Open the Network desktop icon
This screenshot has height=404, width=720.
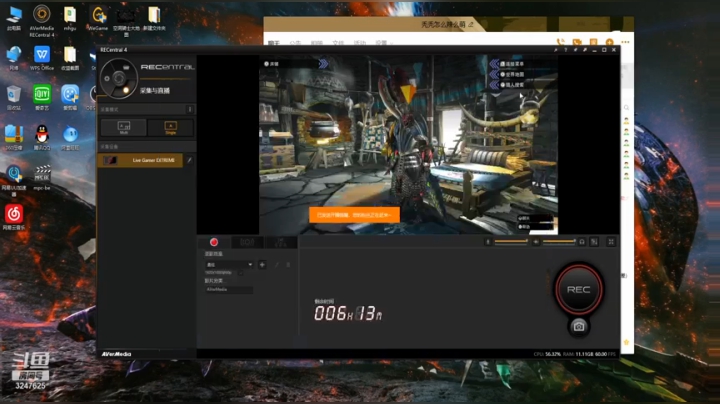coord(14,58)
